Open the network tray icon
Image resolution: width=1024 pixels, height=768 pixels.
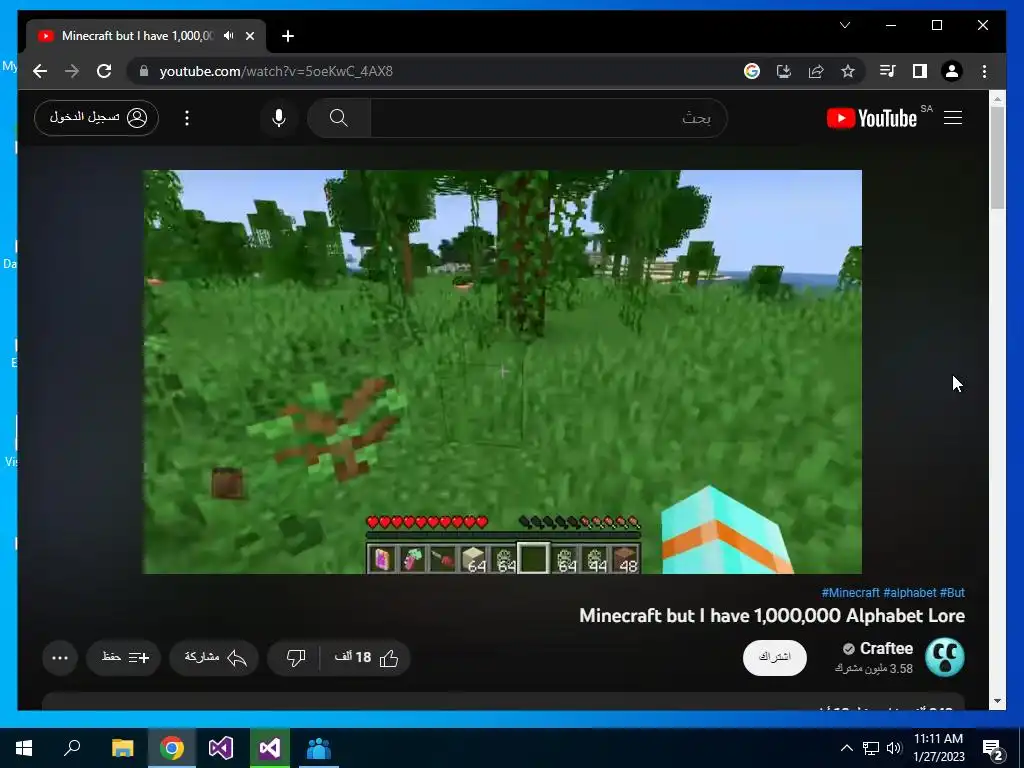[x=871, y=748]
